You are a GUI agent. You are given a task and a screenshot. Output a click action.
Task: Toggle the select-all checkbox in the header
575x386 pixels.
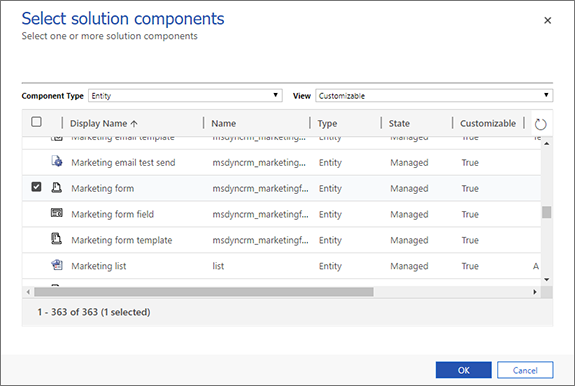pos(36,122)
